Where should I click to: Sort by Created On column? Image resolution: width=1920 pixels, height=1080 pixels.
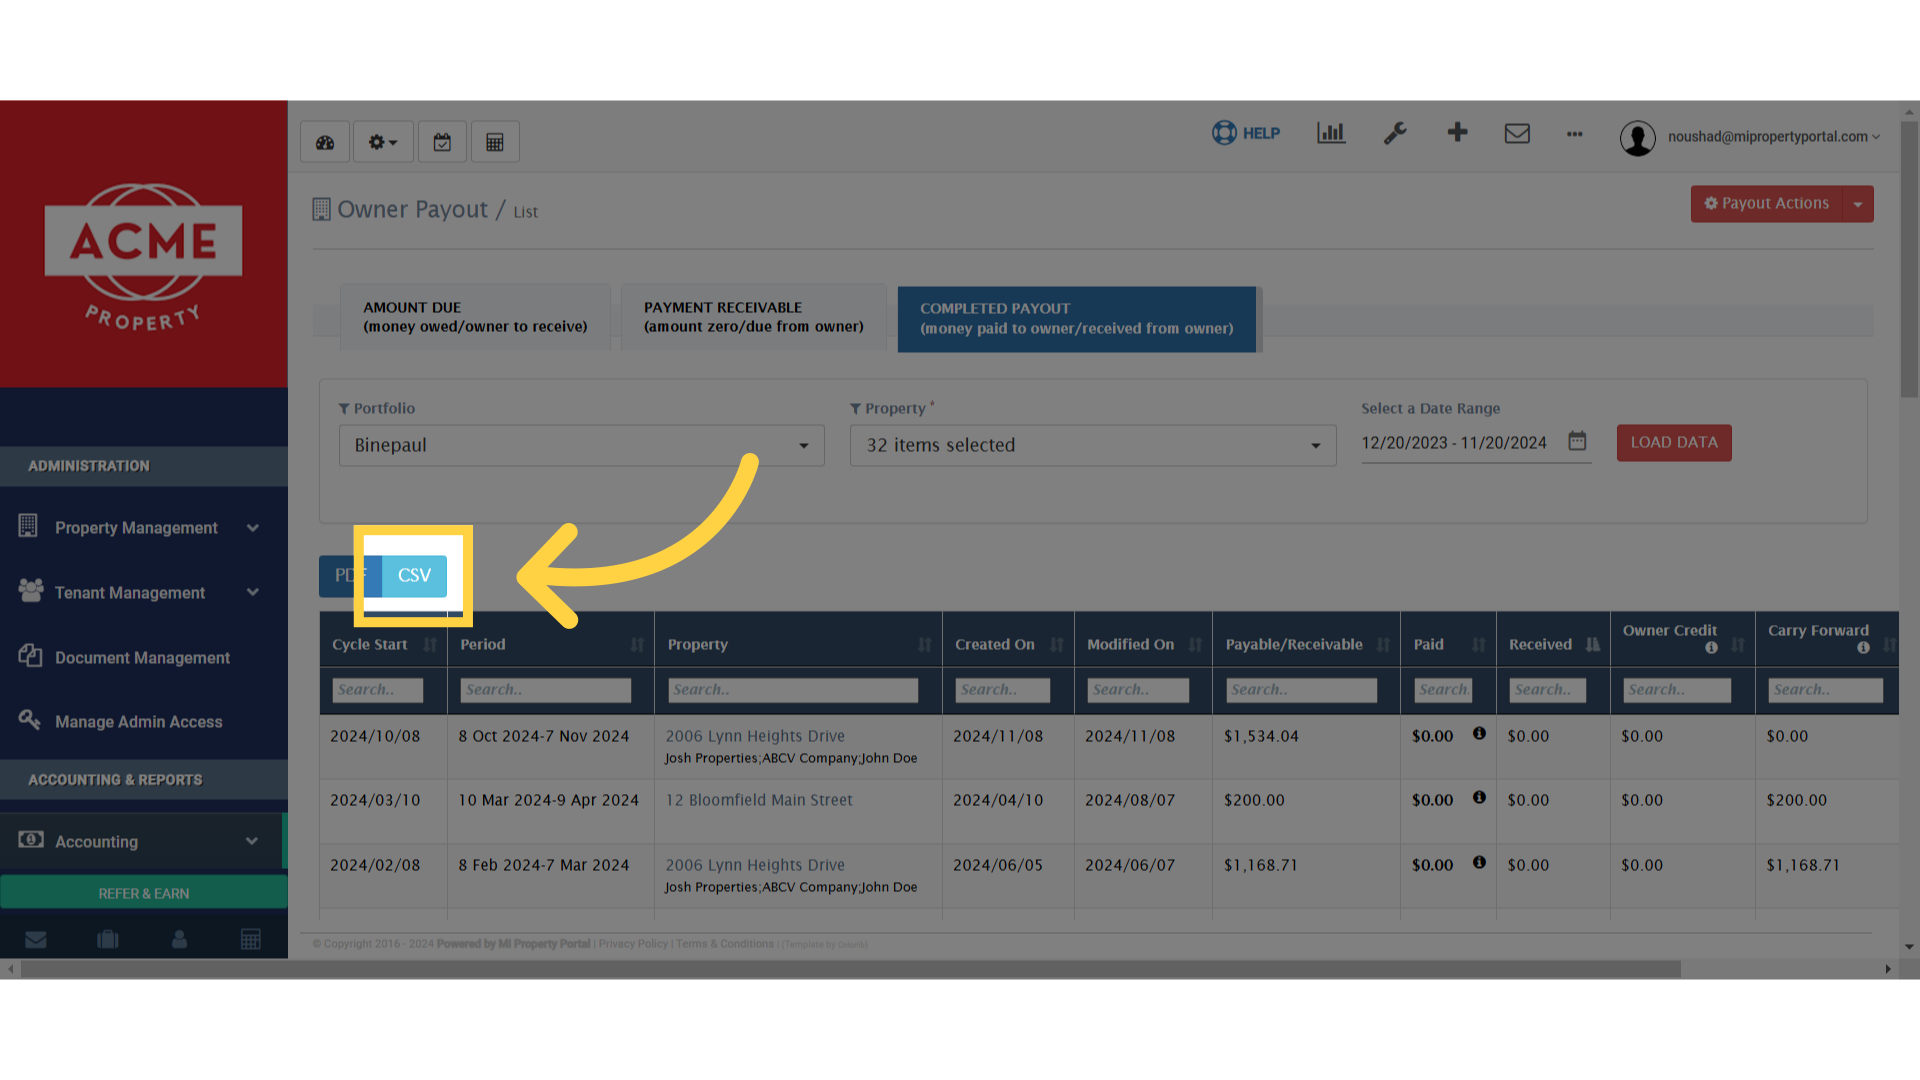(1008, 645)
